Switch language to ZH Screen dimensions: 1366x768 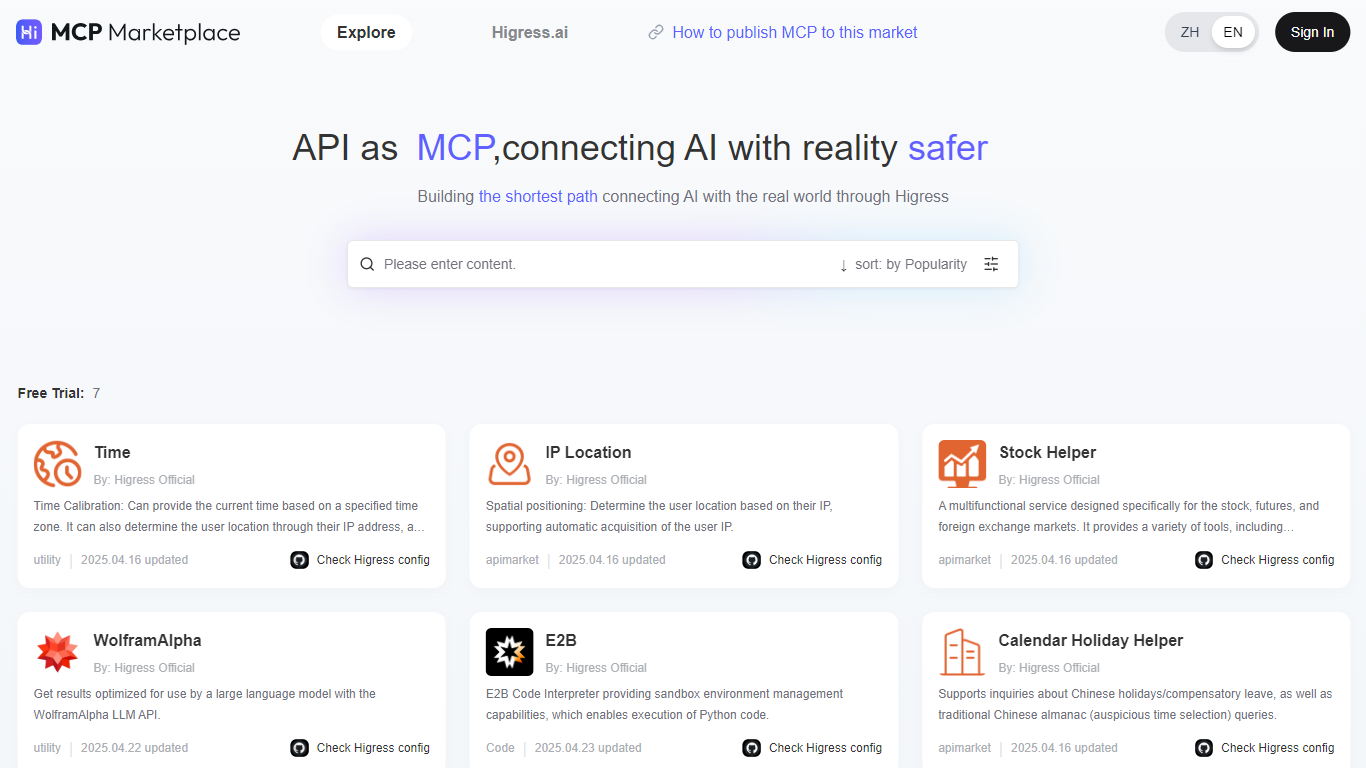pos(1190,32)
